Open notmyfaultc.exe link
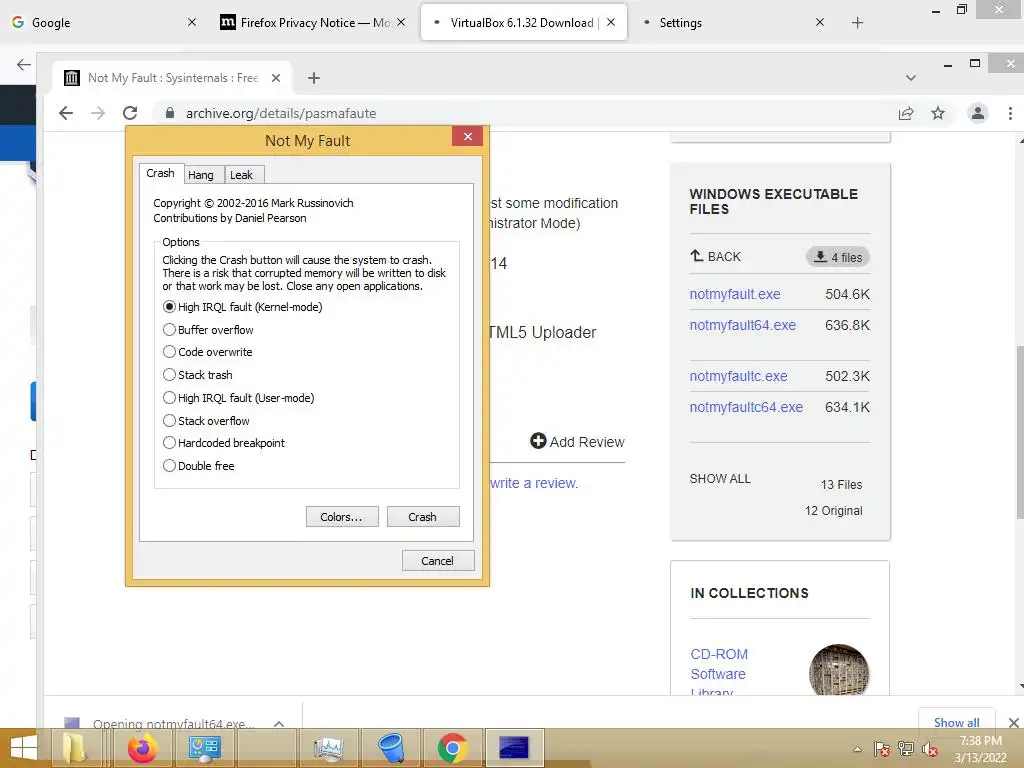Screen dimensions: 1024x768 pyautogui.click(x=738, y=376)
